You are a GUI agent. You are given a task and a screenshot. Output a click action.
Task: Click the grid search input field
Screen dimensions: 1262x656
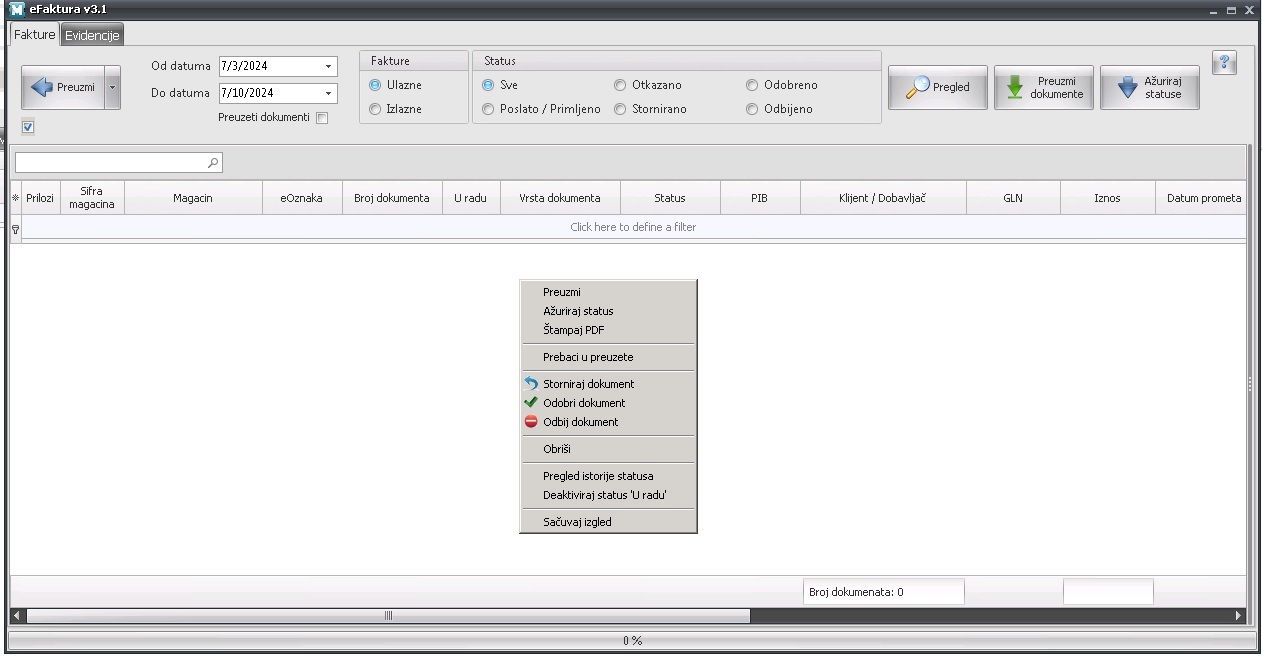[118, 163]
